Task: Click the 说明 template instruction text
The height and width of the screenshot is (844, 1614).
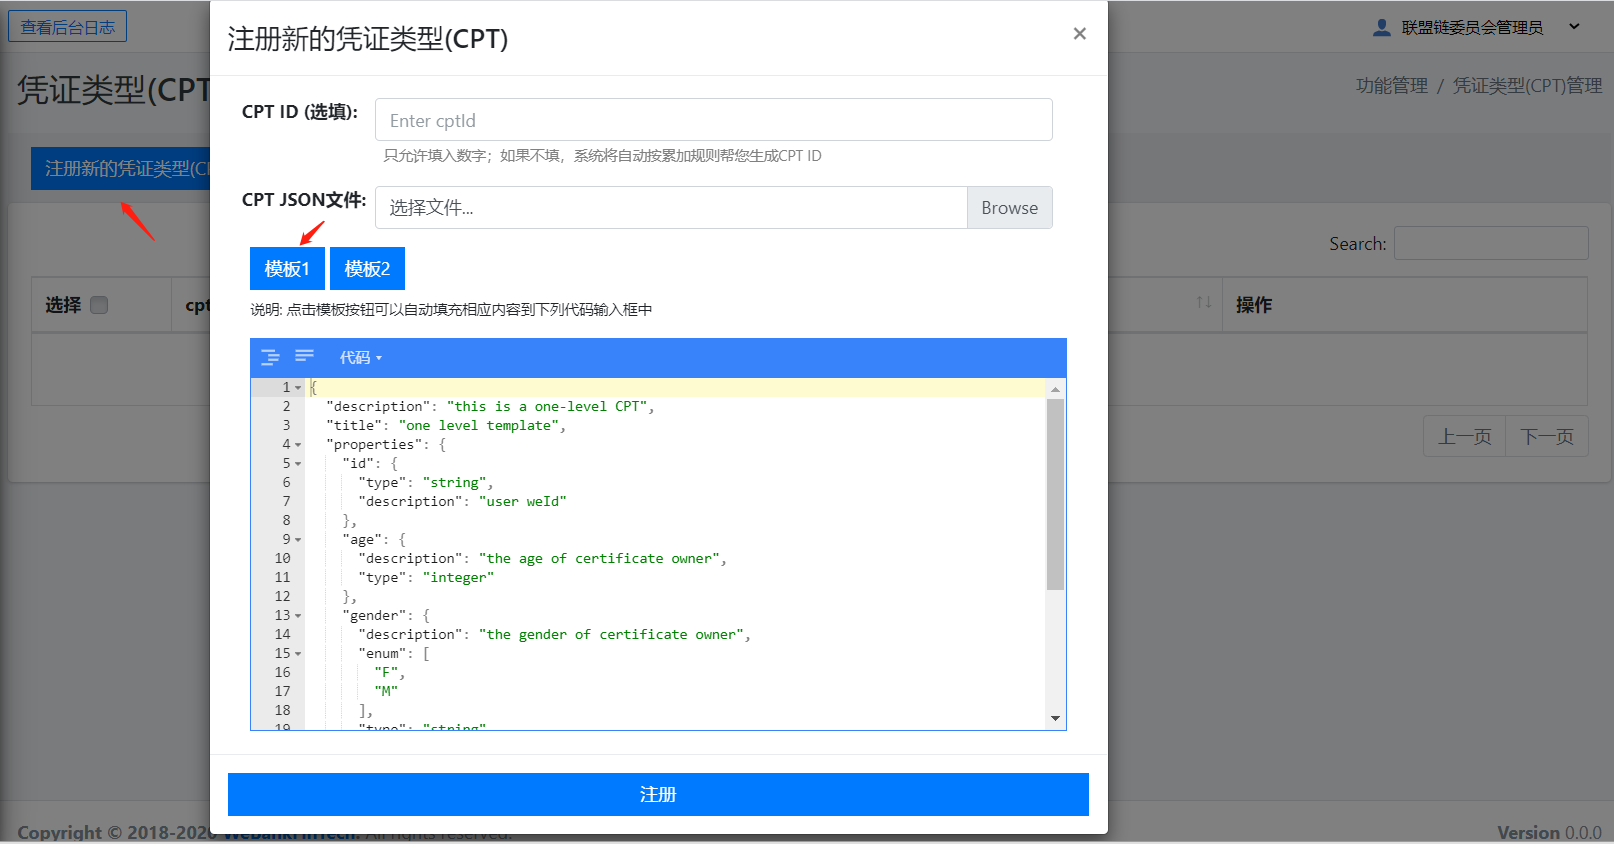Action: point(451,310)
